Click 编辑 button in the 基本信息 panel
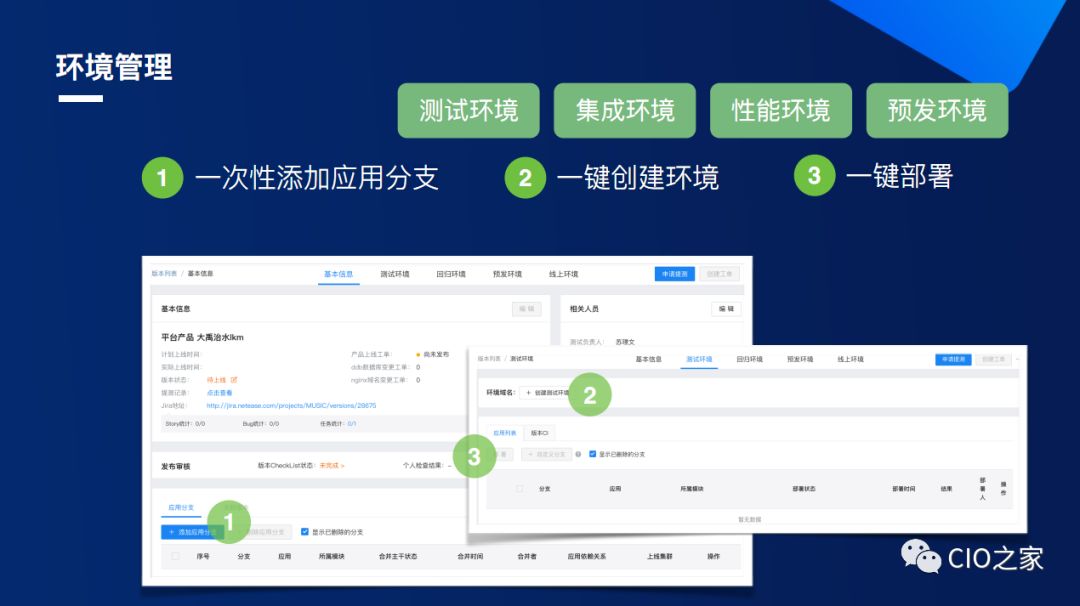 tap(527, 309)
